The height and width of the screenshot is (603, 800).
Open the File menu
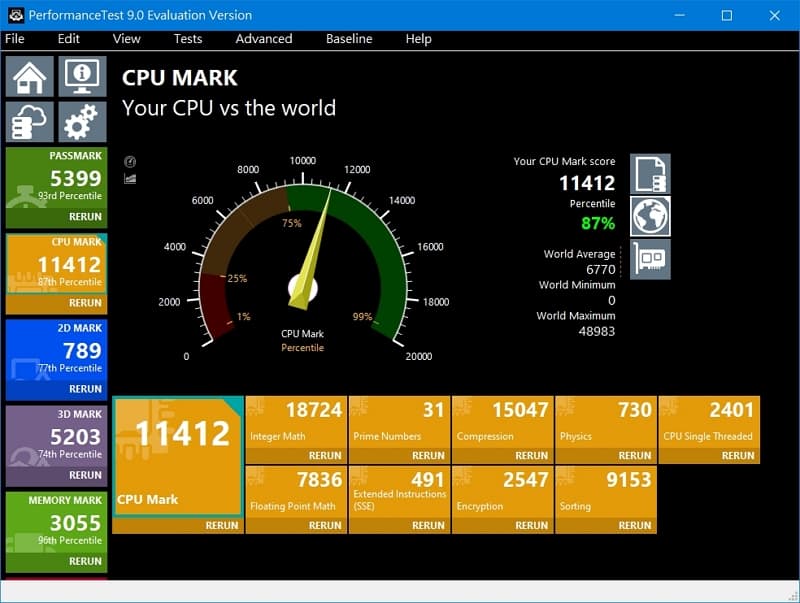coord(15,39)
